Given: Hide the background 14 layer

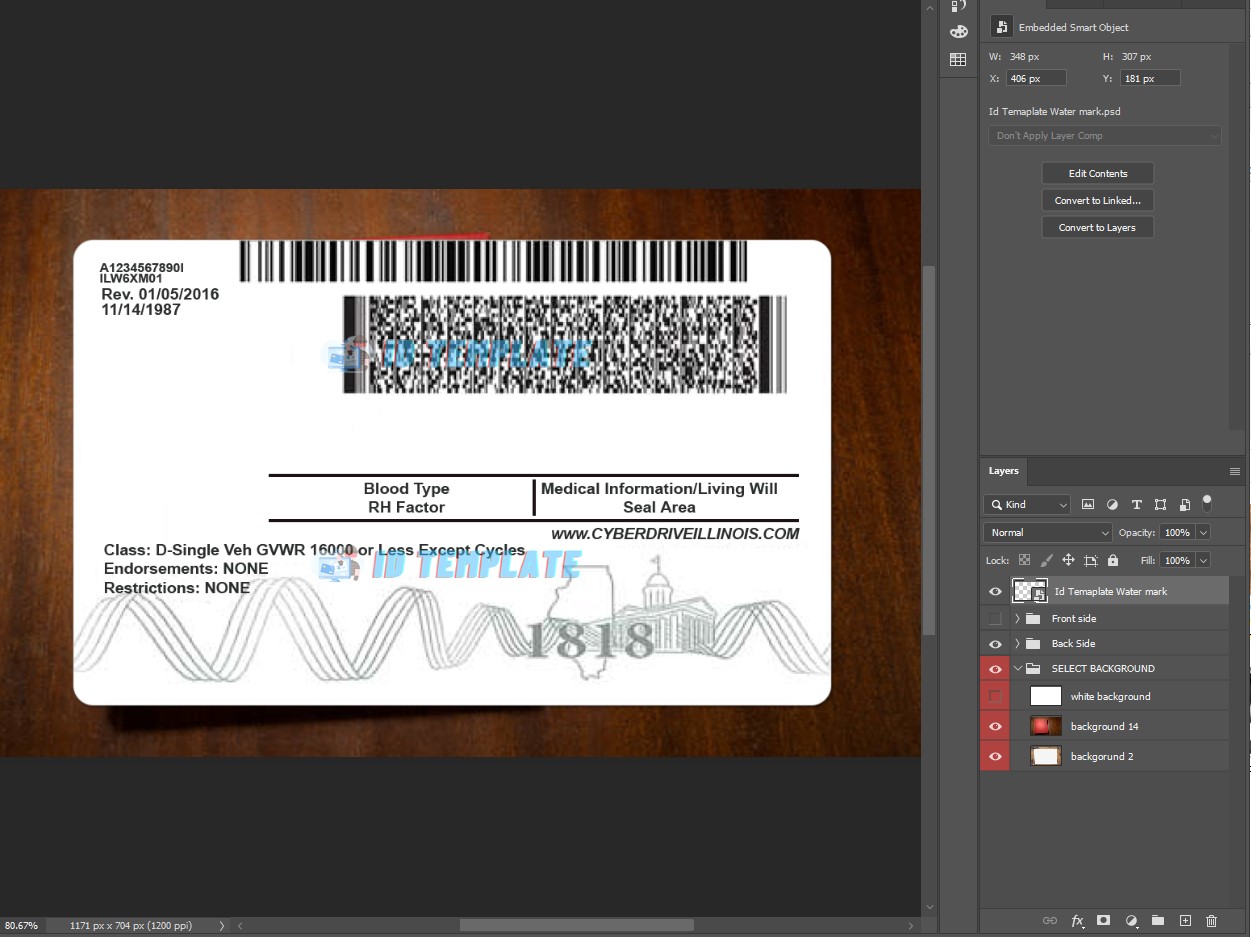Looking at the screenshot, I should (995, 726).
